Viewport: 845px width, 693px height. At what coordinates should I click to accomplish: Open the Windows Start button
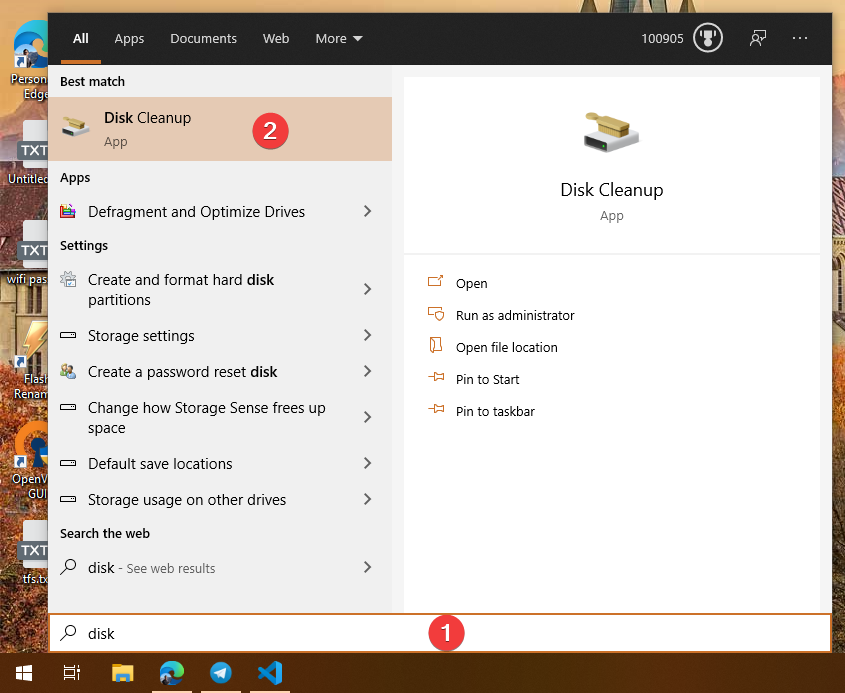pos(24,673)
